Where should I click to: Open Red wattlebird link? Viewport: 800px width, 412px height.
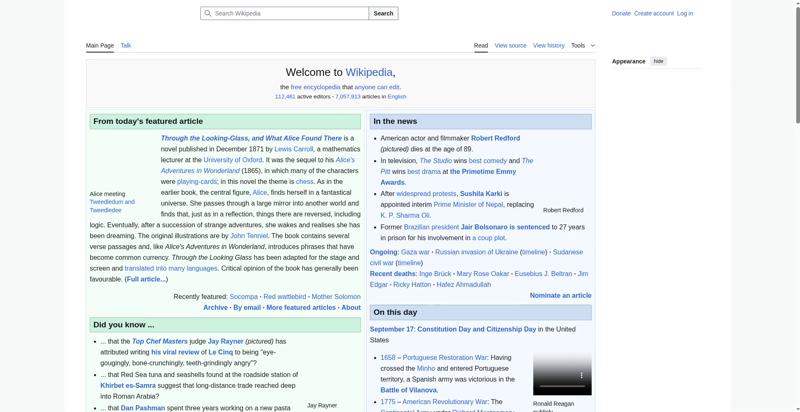(285, 296)
